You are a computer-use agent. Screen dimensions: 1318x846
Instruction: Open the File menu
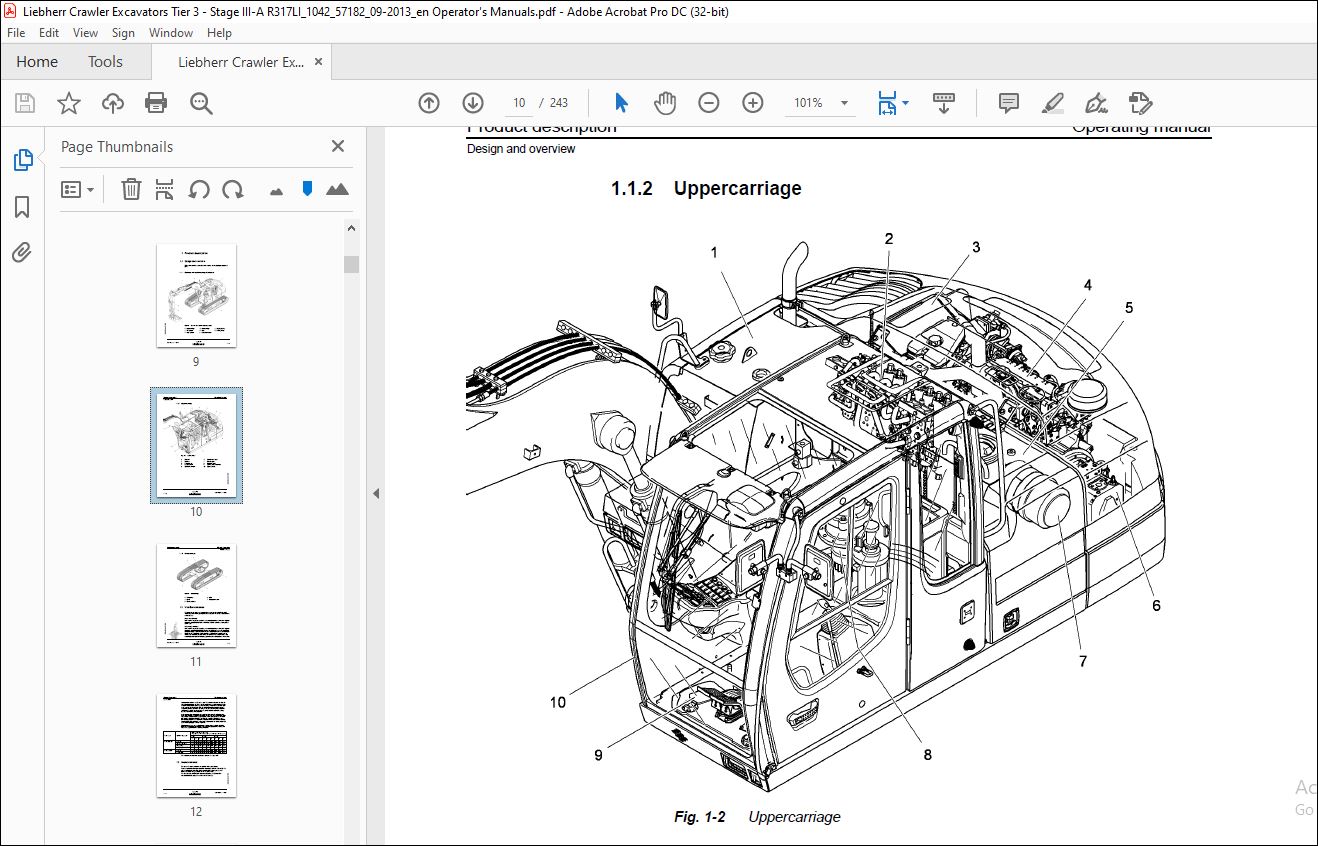15,33
